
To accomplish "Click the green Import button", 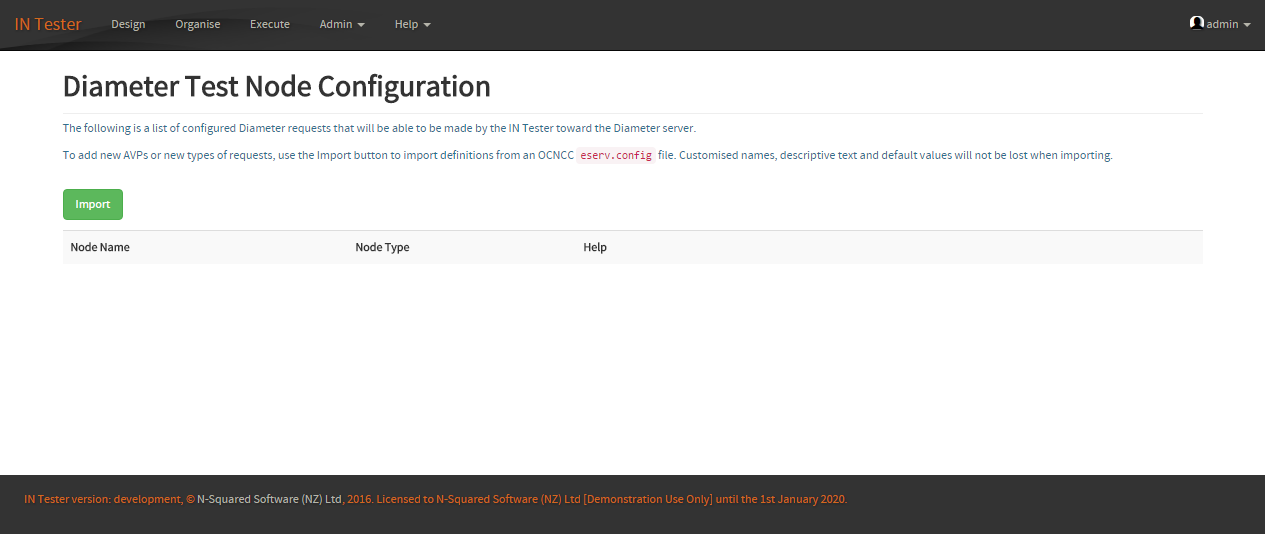I will coord(93,204).
